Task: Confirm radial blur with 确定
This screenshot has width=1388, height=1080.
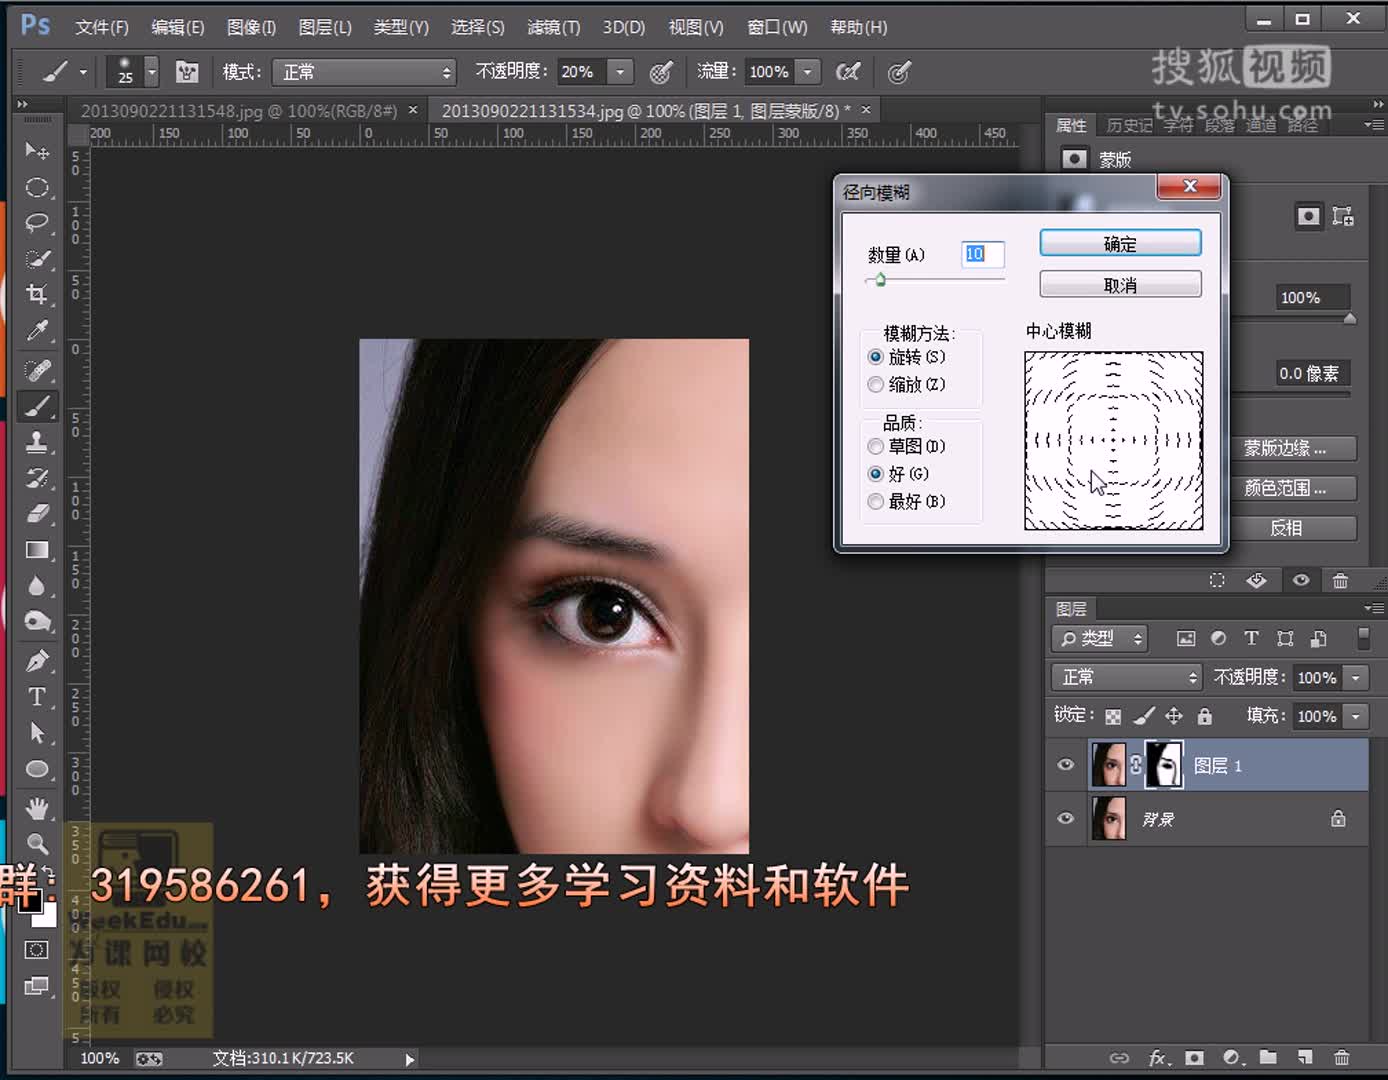Action: [1120, 244]
